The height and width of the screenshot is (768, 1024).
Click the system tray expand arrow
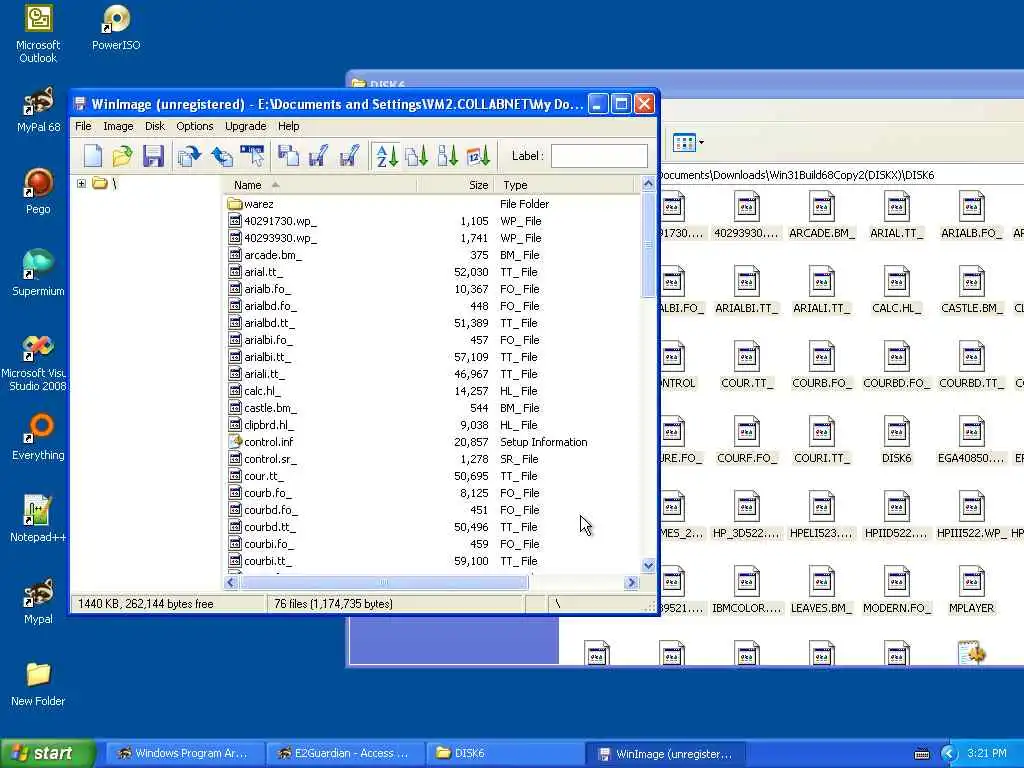point(949,754)
